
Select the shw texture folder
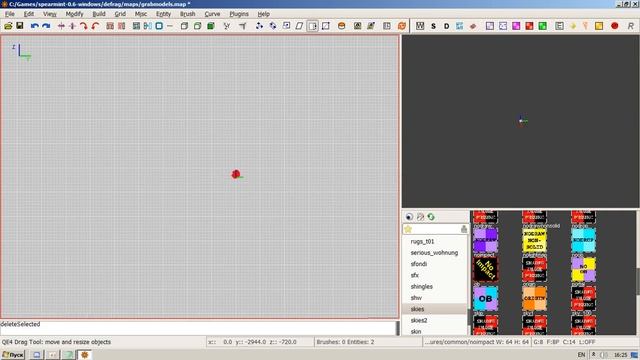pos(435,298)
